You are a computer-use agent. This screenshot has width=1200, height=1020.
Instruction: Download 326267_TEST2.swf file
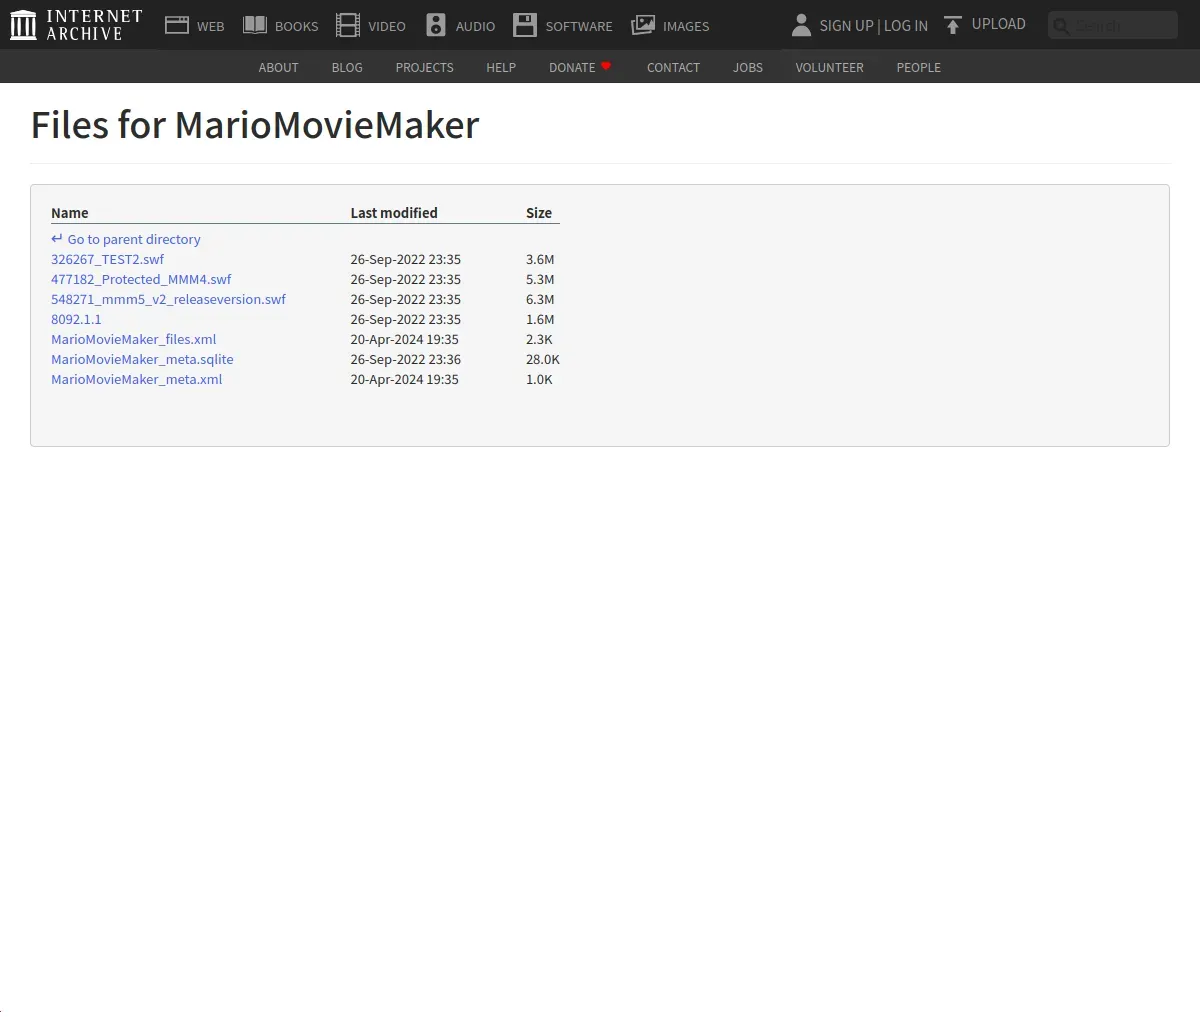(107, 259)
